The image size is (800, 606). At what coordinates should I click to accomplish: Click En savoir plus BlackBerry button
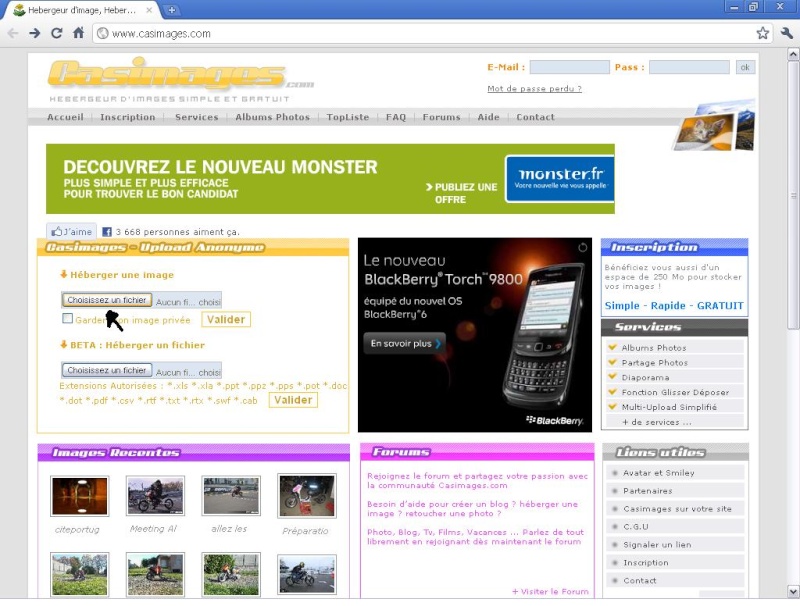[x=405, y=343]
